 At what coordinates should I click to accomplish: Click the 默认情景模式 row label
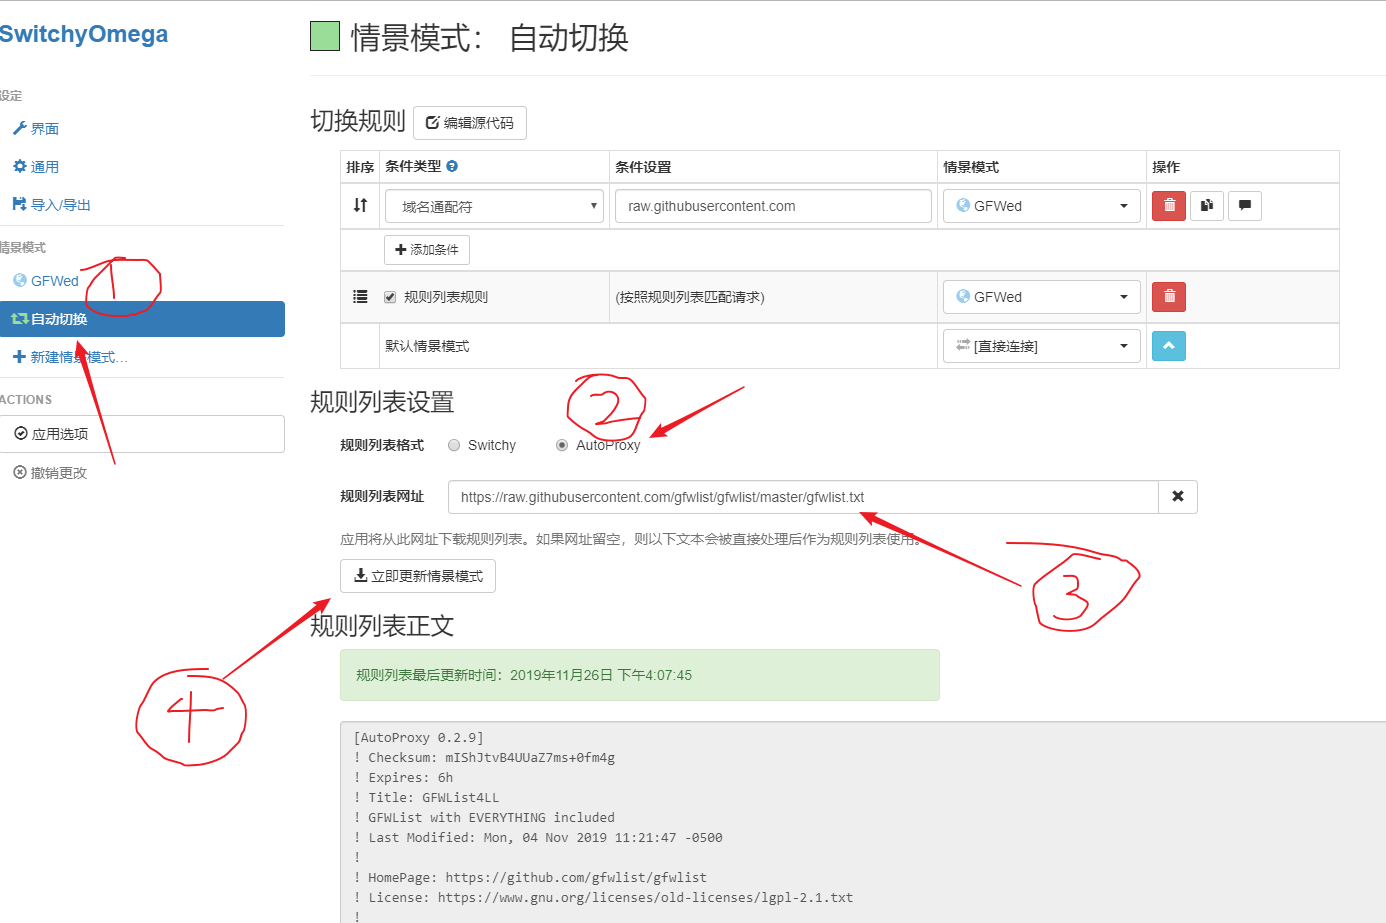pos(427,346)
